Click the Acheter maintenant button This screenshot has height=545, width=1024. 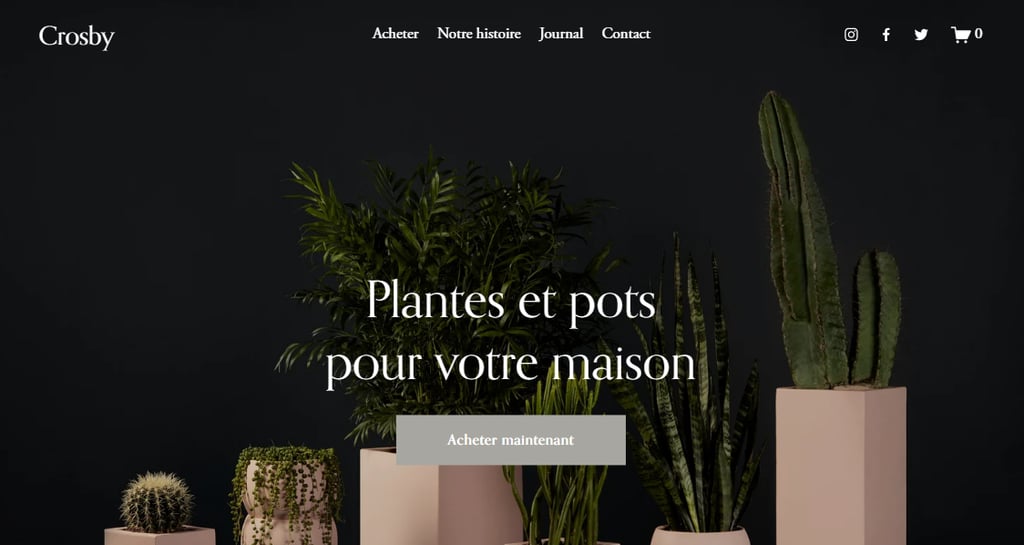point(511,440)
